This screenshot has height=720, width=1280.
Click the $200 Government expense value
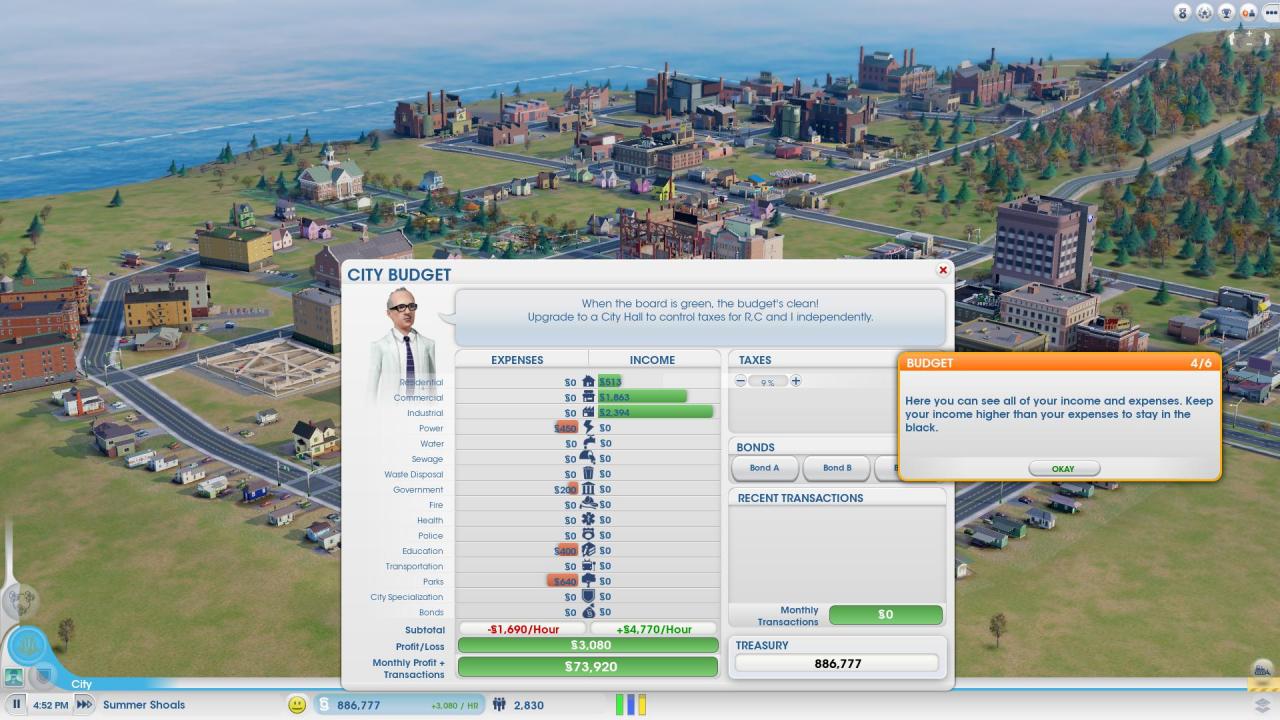tap(566, 490)
